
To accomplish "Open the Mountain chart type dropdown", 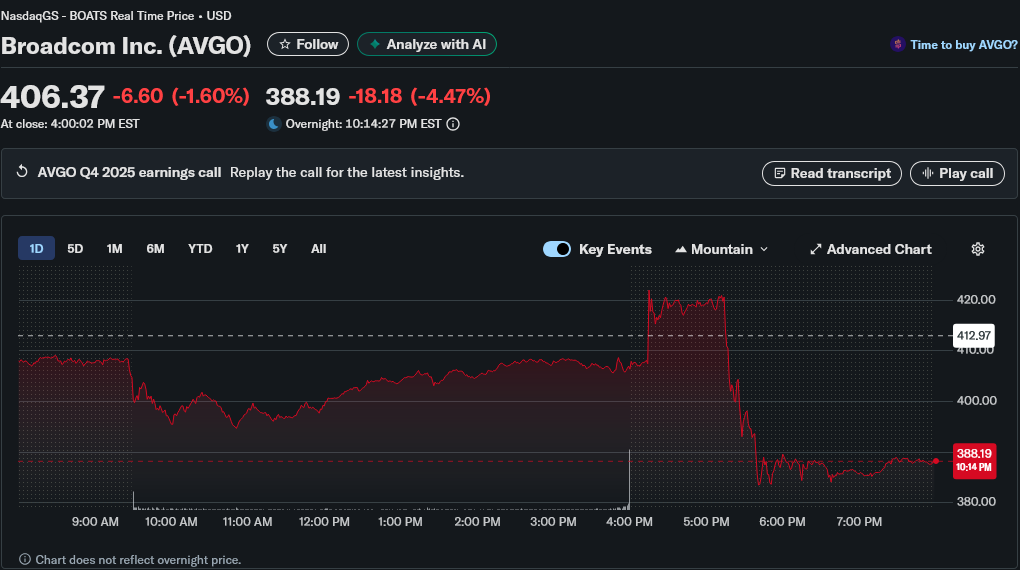I will (x=721, y=249).
